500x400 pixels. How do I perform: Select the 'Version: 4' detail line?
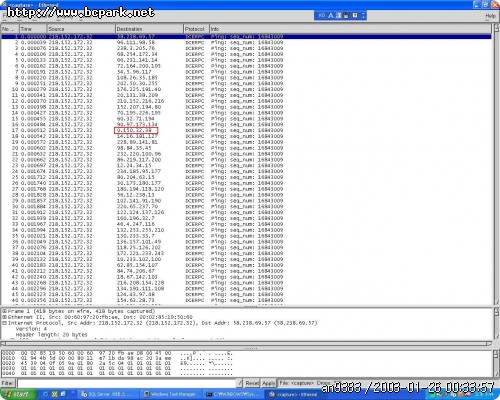[x=31, y=329]
